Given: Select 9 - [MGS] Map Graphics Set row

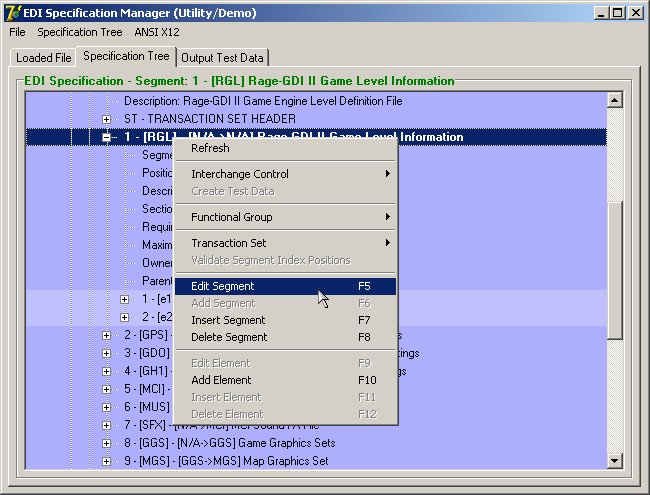Looking at the screenshot, I should pos(226,461).
